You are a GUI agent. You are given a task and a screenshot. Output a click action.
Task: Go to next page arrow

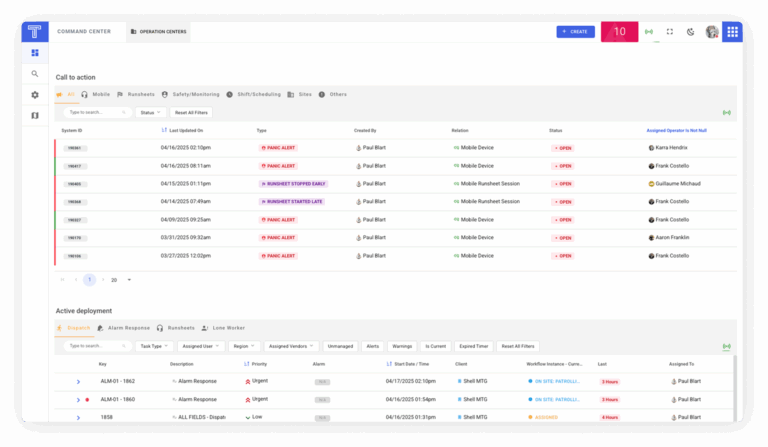(103, 280)
